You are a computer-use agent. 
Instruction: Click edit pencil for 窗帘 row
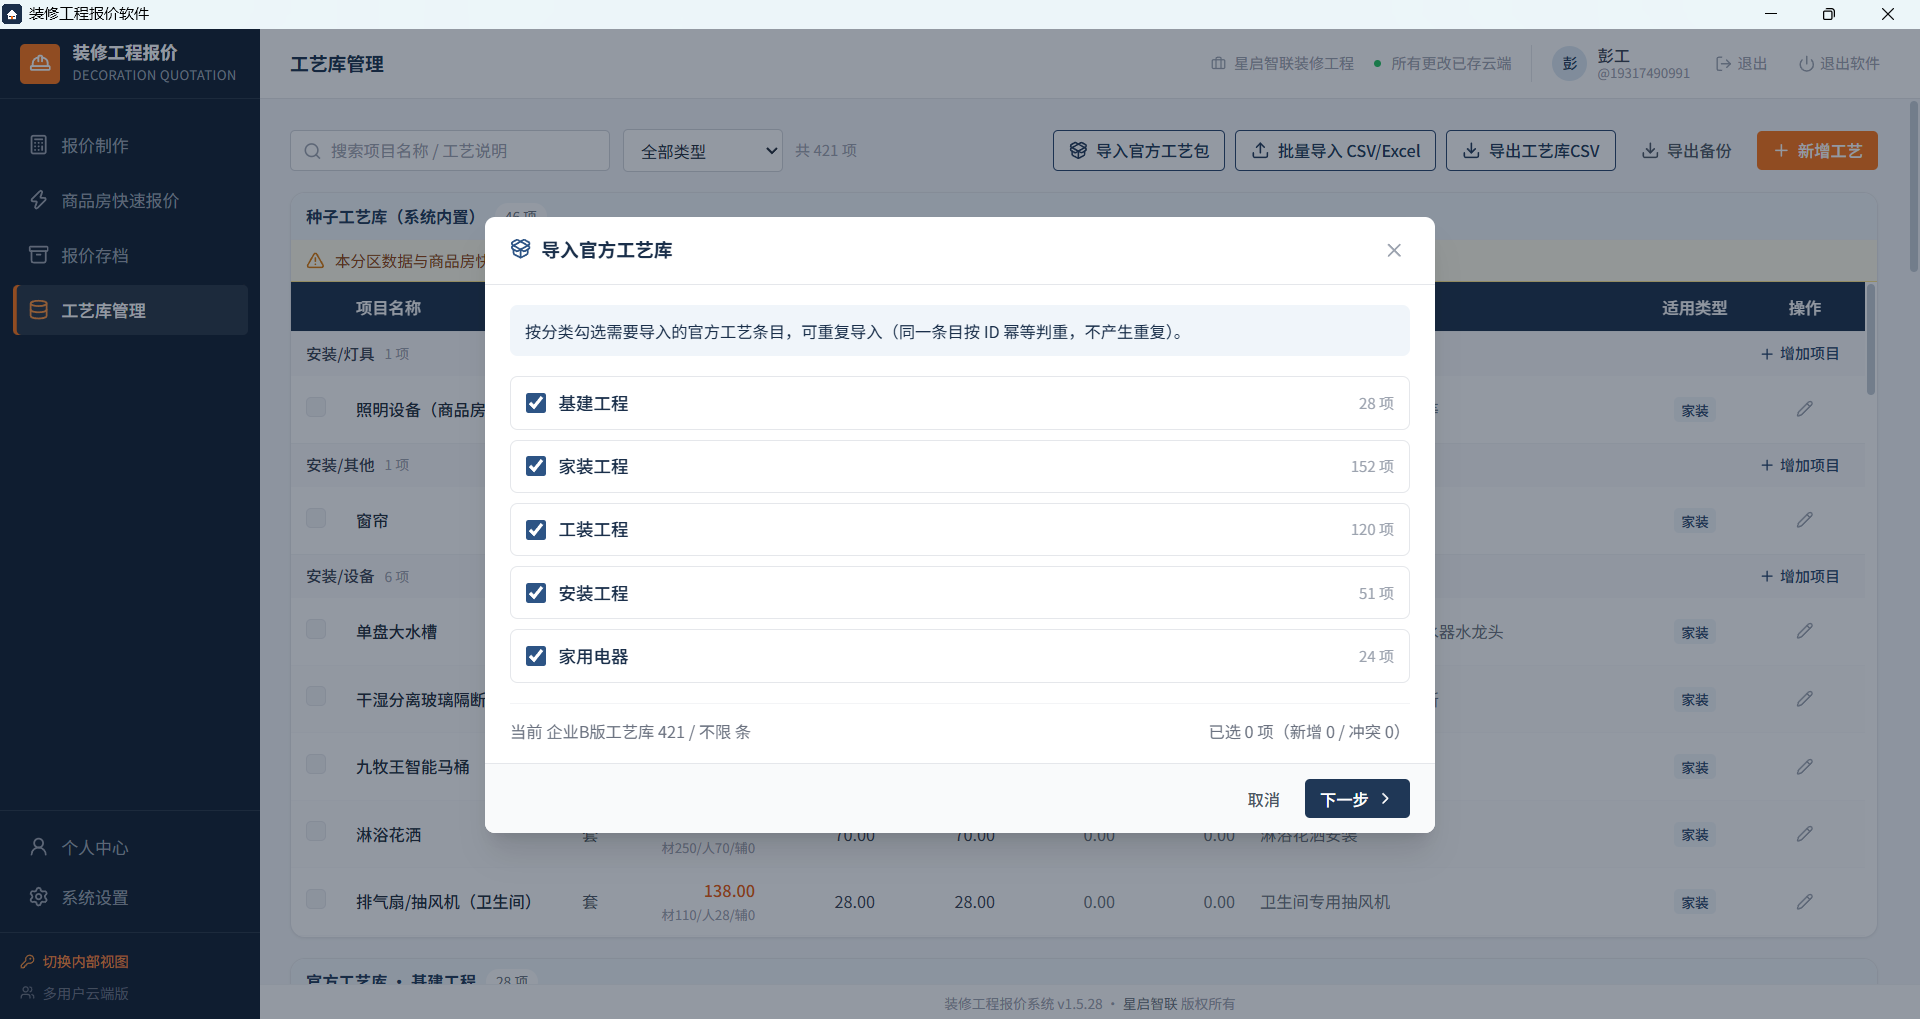pos(1804,520)
